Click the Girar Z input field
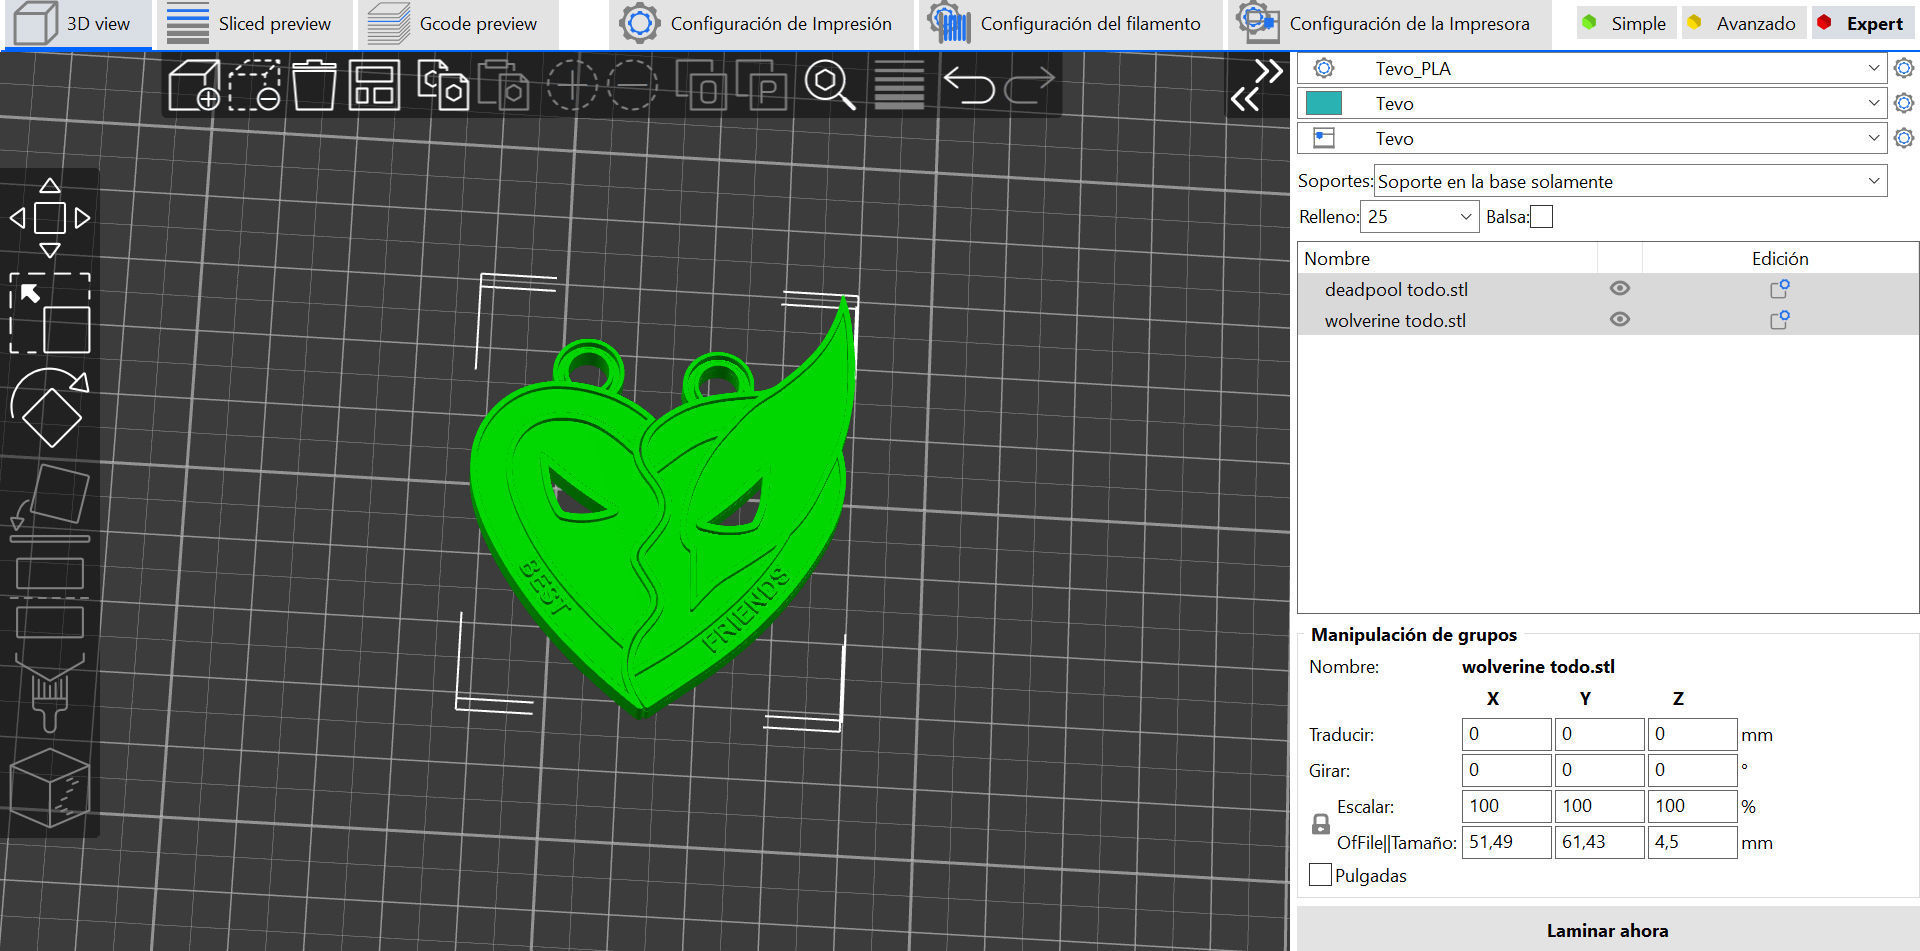This screenshot has width=1920, height=951. 1692,770
